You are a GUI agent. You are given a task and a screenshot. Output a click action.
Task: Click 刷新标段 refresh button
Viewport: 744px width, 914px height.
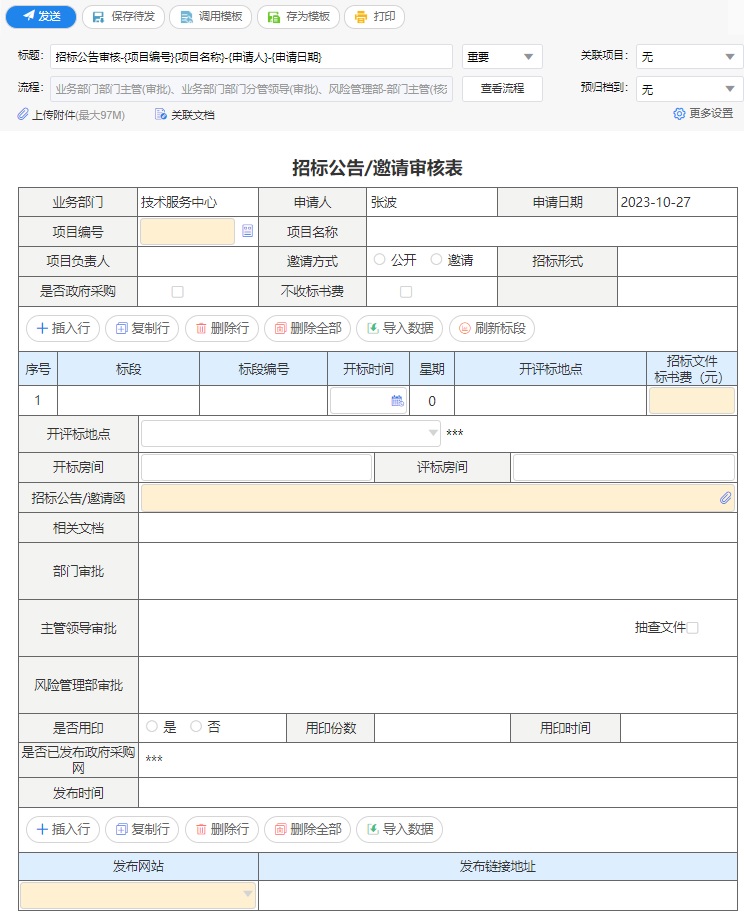coord(492,328)
